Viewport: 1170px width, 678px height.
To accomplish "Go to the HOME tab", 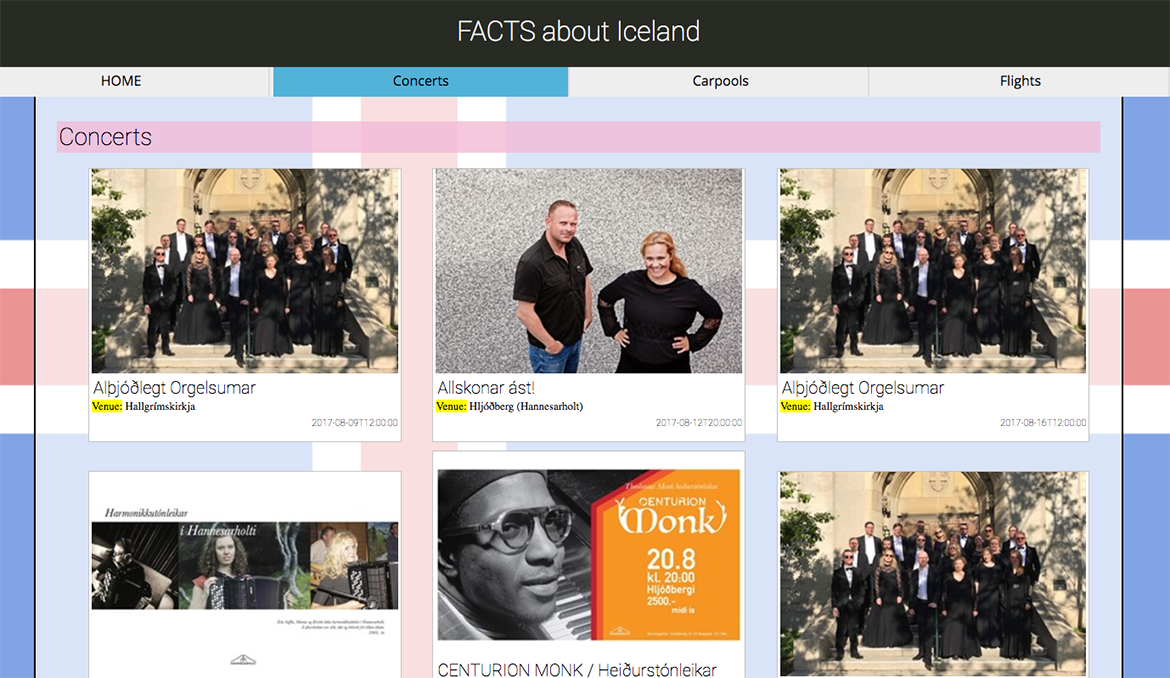I will coord(121,81).
